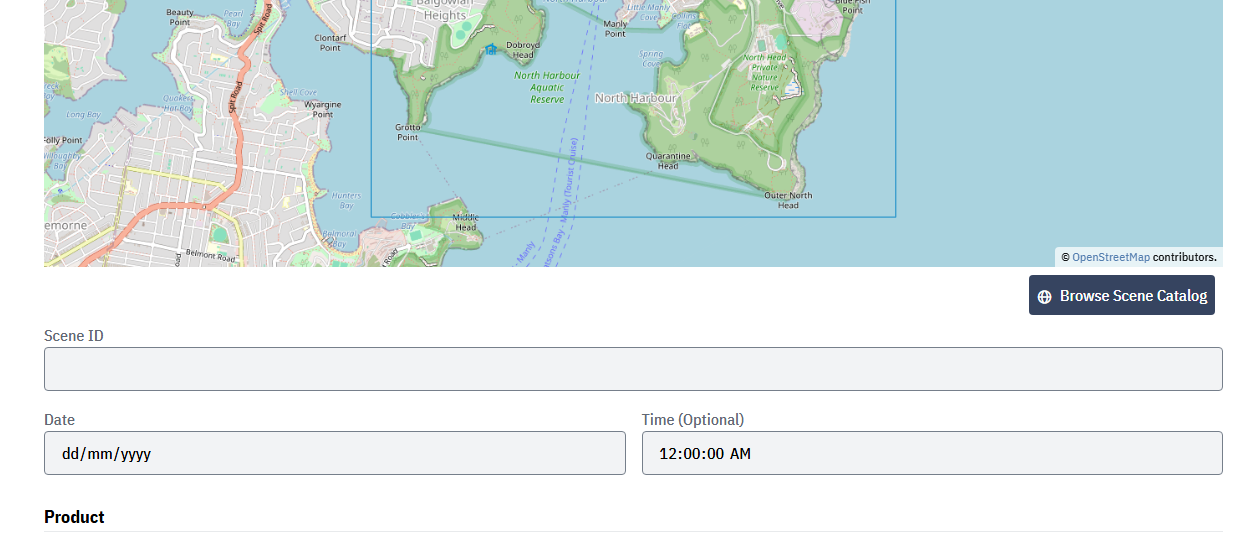Click the North Harbour label on map
The height and width of the screenshot is (538, 1260).
tap(636, 98)
